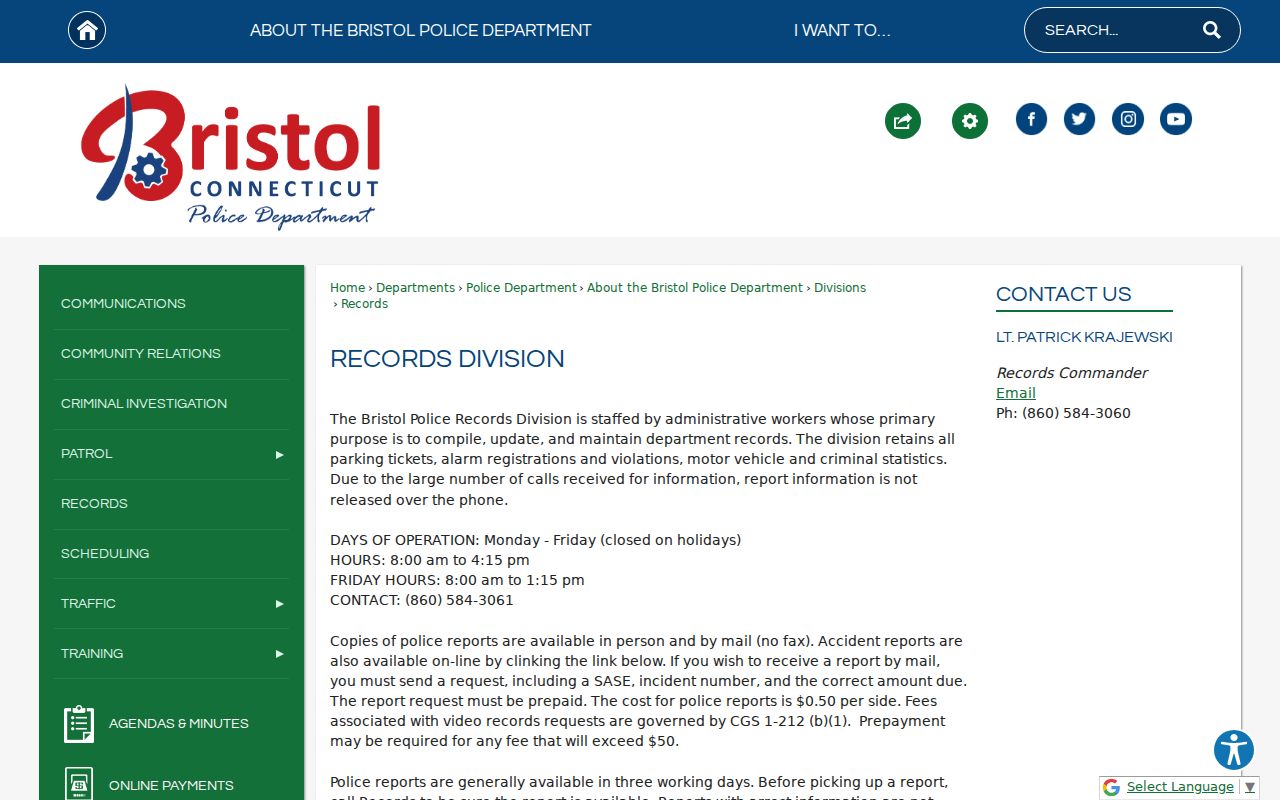Viewport: 1280px width, 800px height.
Task: Click the Agendas & Minutes clipboard icon
Action: click(79, 724)
